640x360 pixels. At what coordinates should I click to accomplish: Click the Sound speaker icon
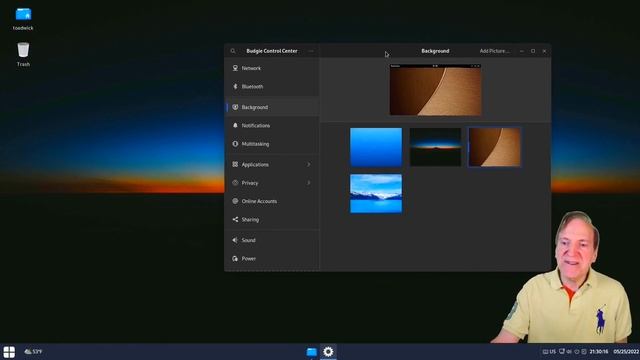(235, 240)
